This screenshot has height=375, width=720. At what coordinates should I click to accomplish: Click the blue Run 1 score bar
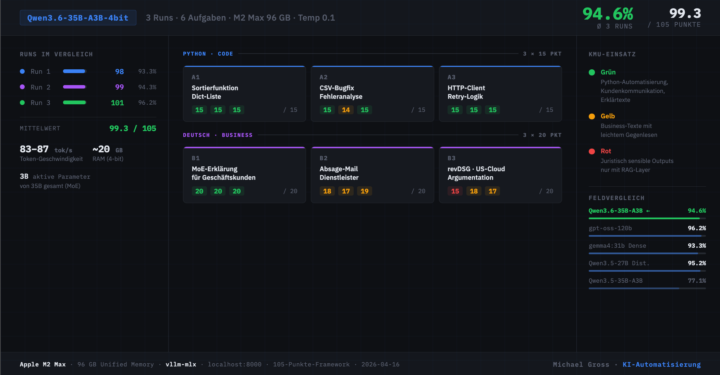tap(74, 72)
